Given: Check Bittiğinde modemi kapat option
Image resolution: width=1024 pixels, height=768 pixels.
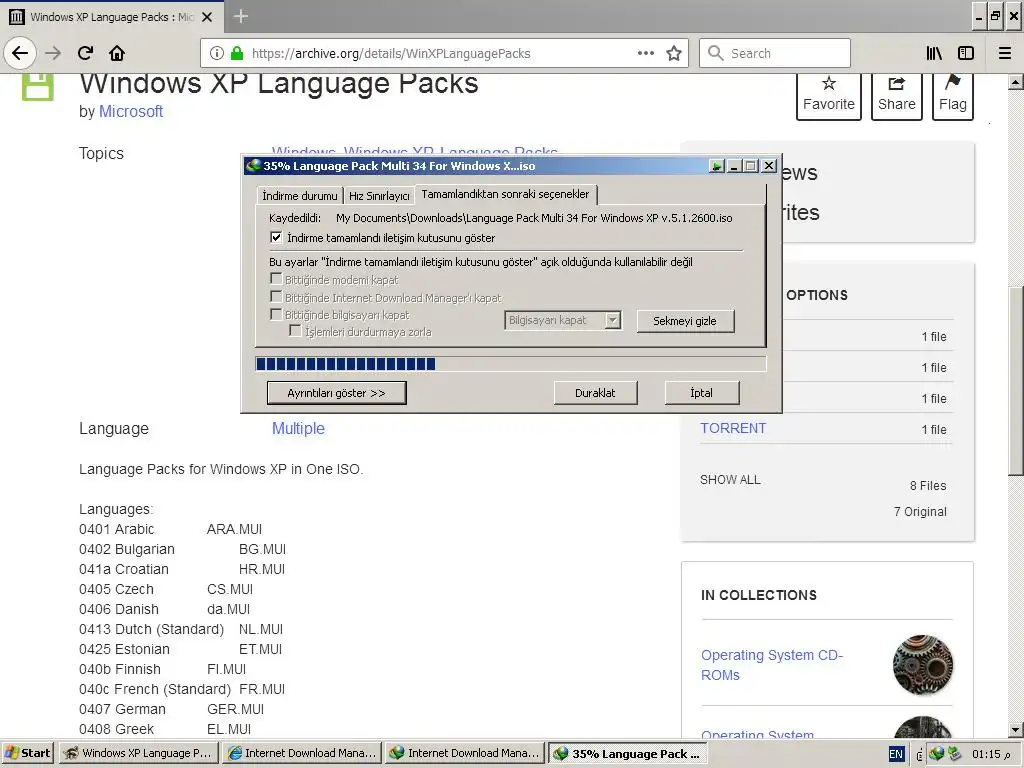Looking at the screenshot, I should [x=276, y=279].
